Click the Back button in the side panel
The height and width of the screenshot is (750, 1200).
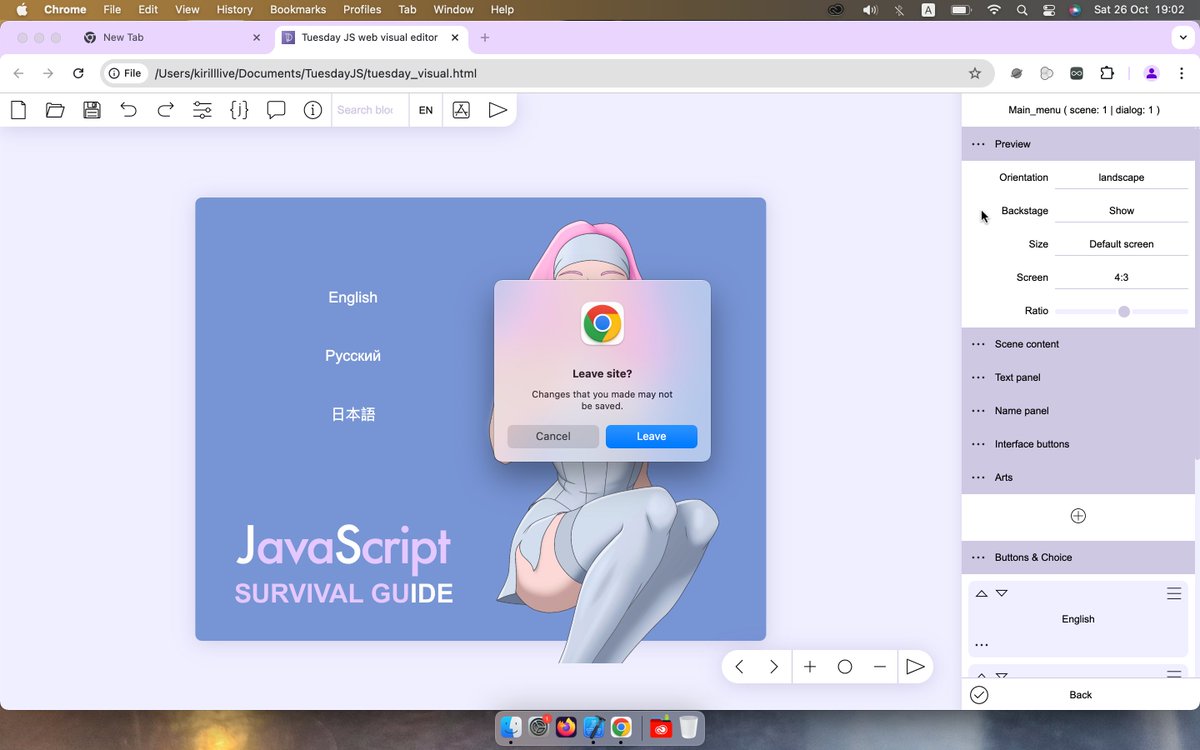[1080, 695]
